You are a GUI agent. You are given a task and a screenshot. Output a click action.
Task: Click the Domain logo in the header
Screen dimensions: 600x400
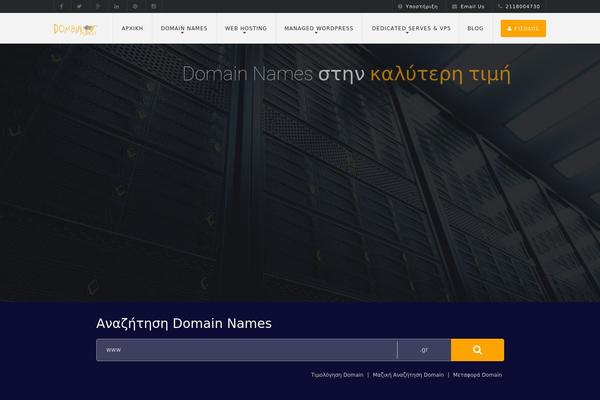[x=75, y=29]
